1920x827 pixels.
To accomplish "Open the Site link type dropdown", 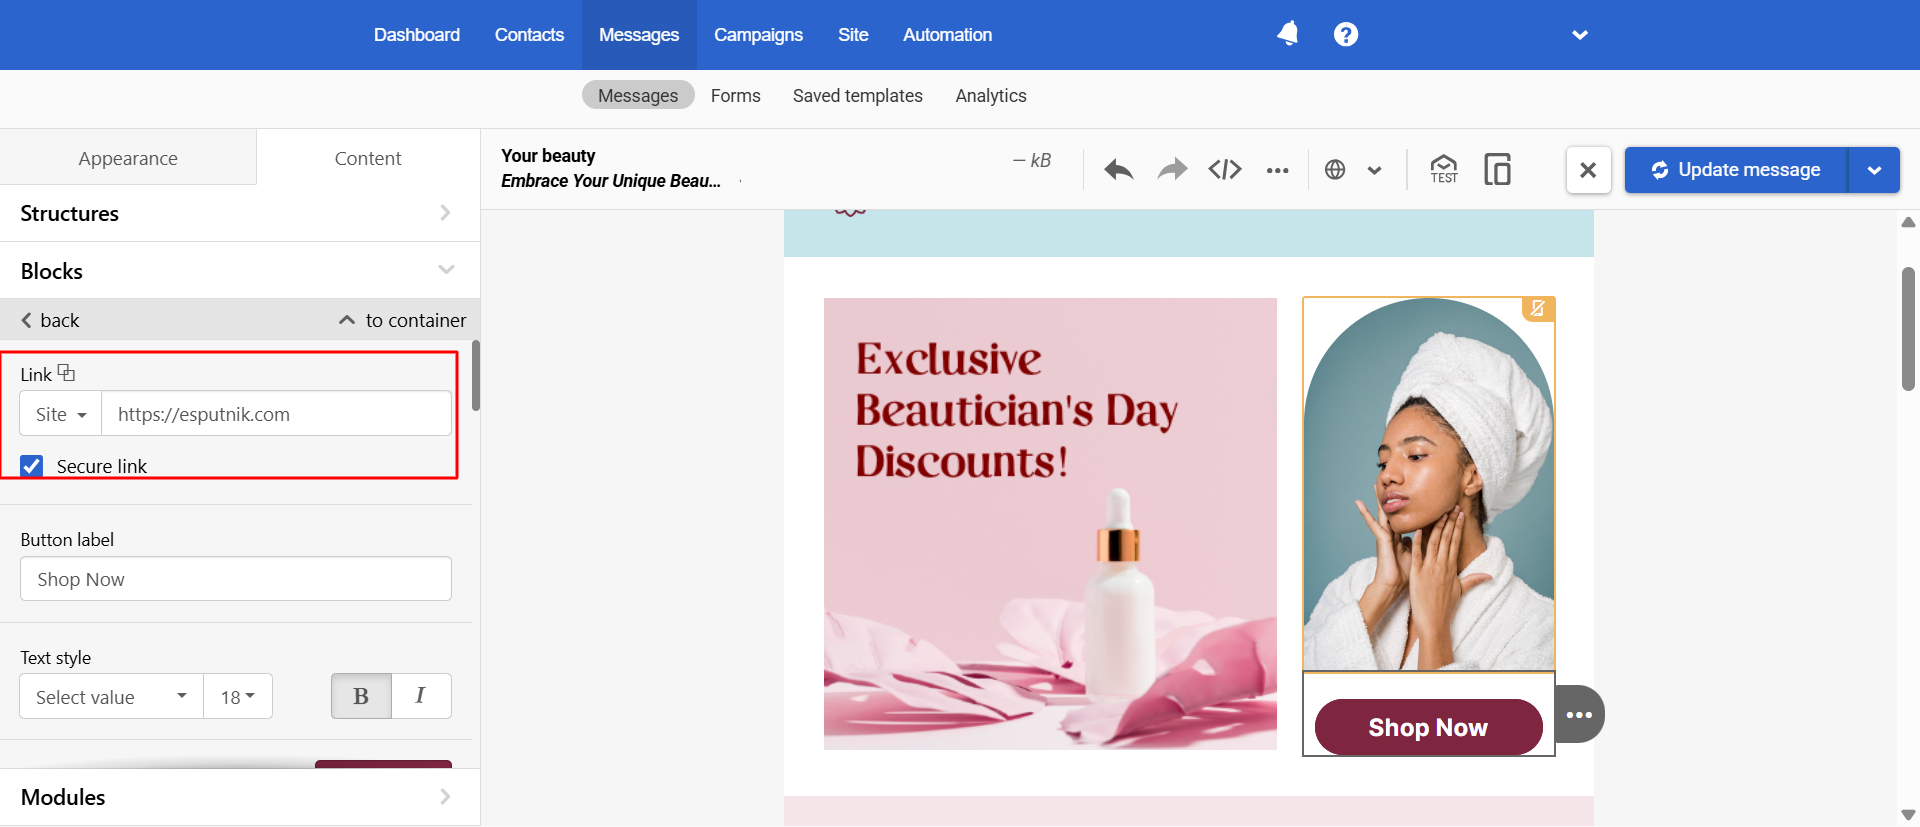I will pyautogui.click(x=61, y=414).
